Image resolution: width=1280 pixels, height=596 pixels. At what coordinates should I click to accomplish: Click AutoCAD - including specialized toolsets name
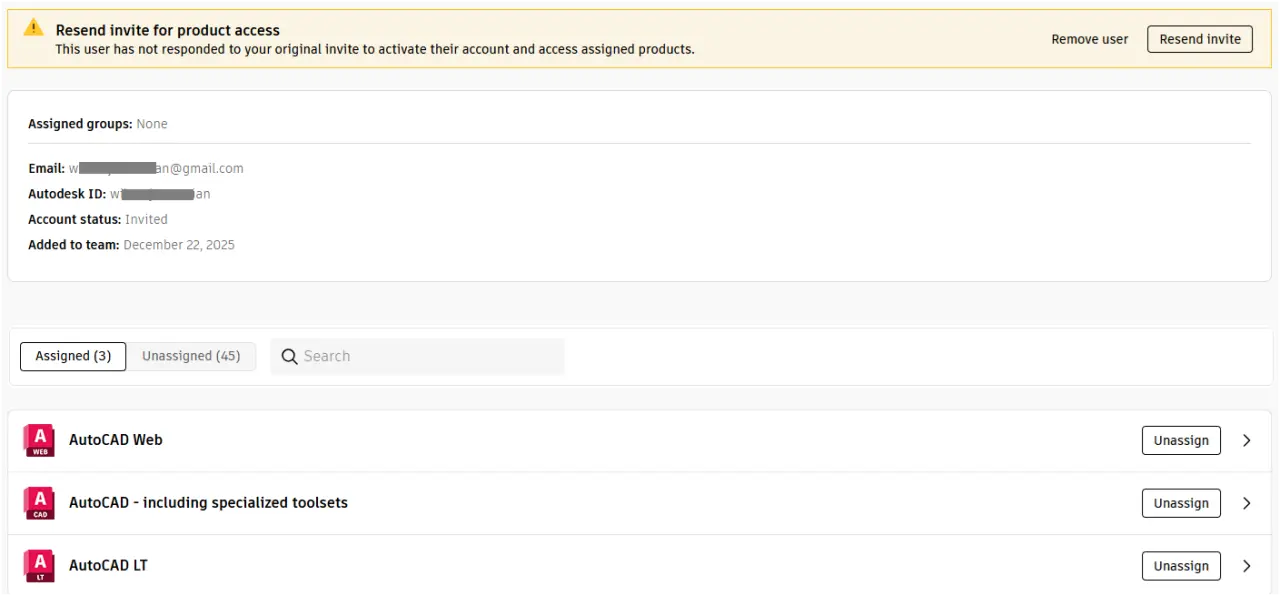[x=208, y=503]
